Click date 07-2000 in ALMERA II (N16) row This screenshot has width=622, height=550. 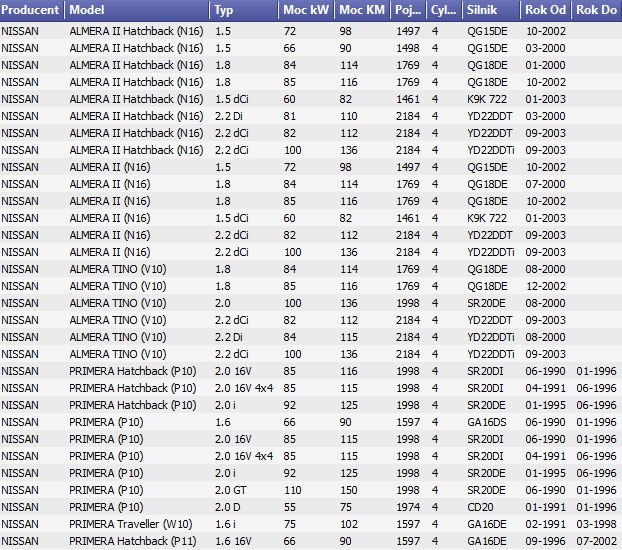click(x=545, y=185)
